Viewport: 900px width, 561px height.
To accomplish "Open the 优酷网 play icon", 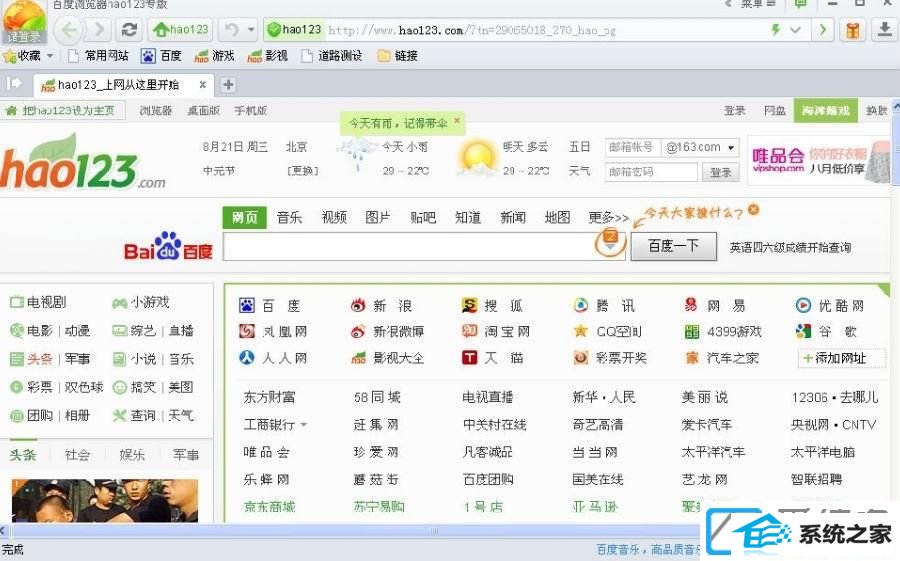I will pos(803,305).
